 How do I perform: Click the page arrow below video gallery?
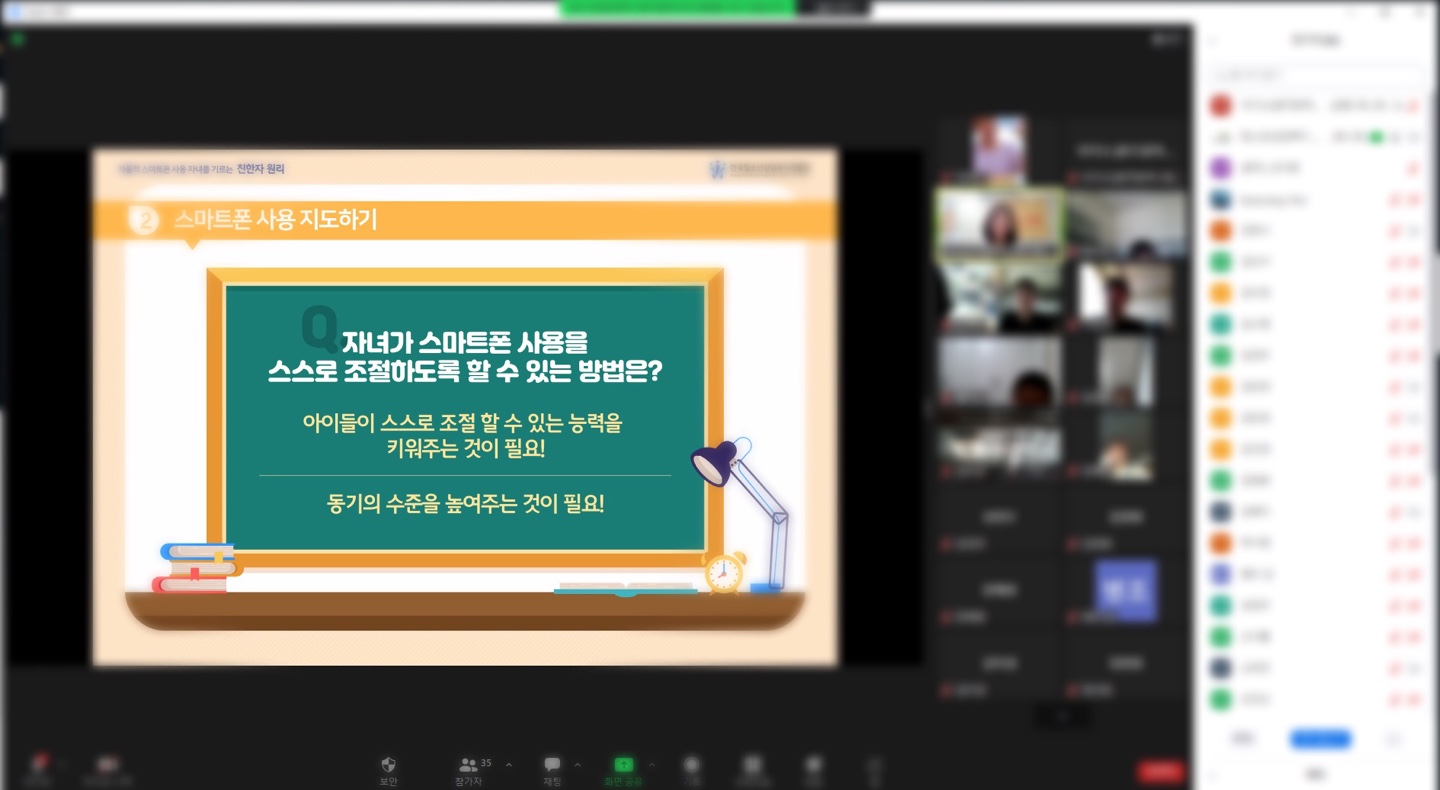coord(1063,715)
